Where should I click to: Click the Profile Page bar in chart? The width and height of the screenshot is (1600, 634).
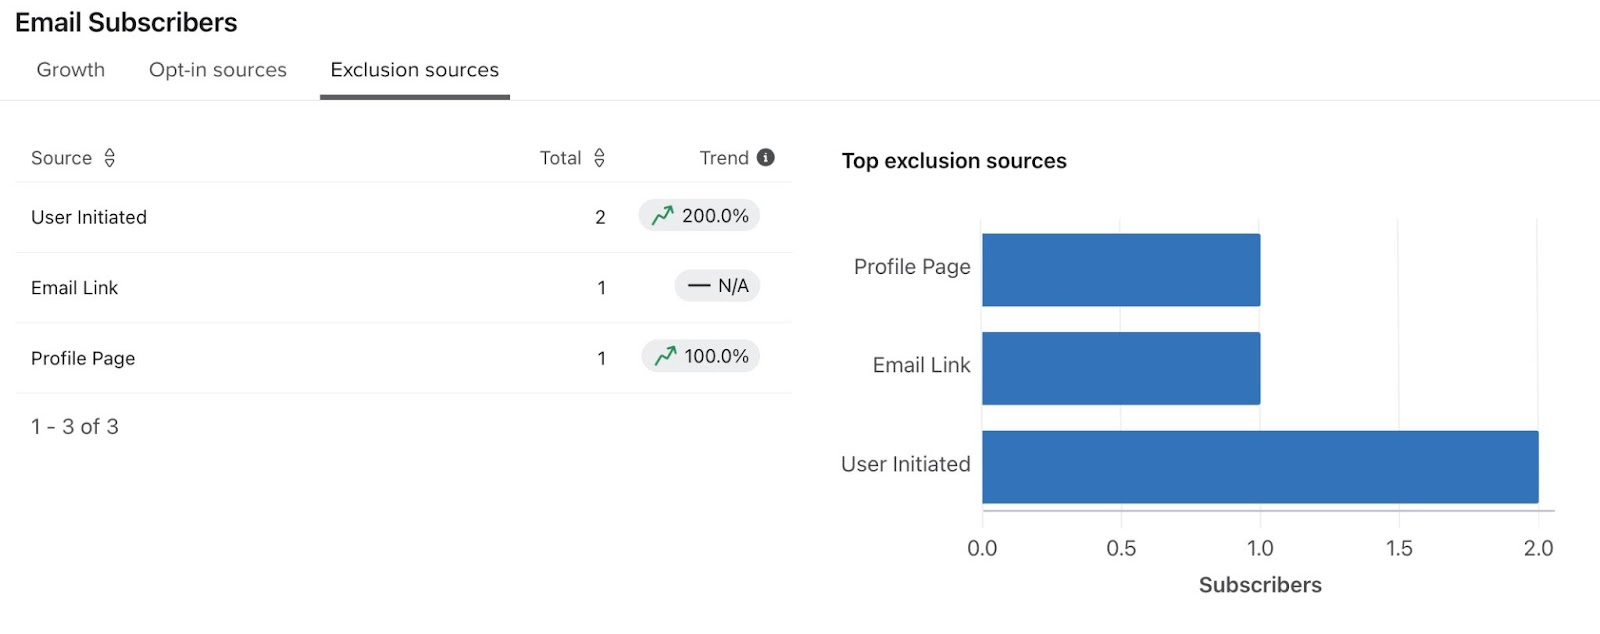coord(1120,270)
